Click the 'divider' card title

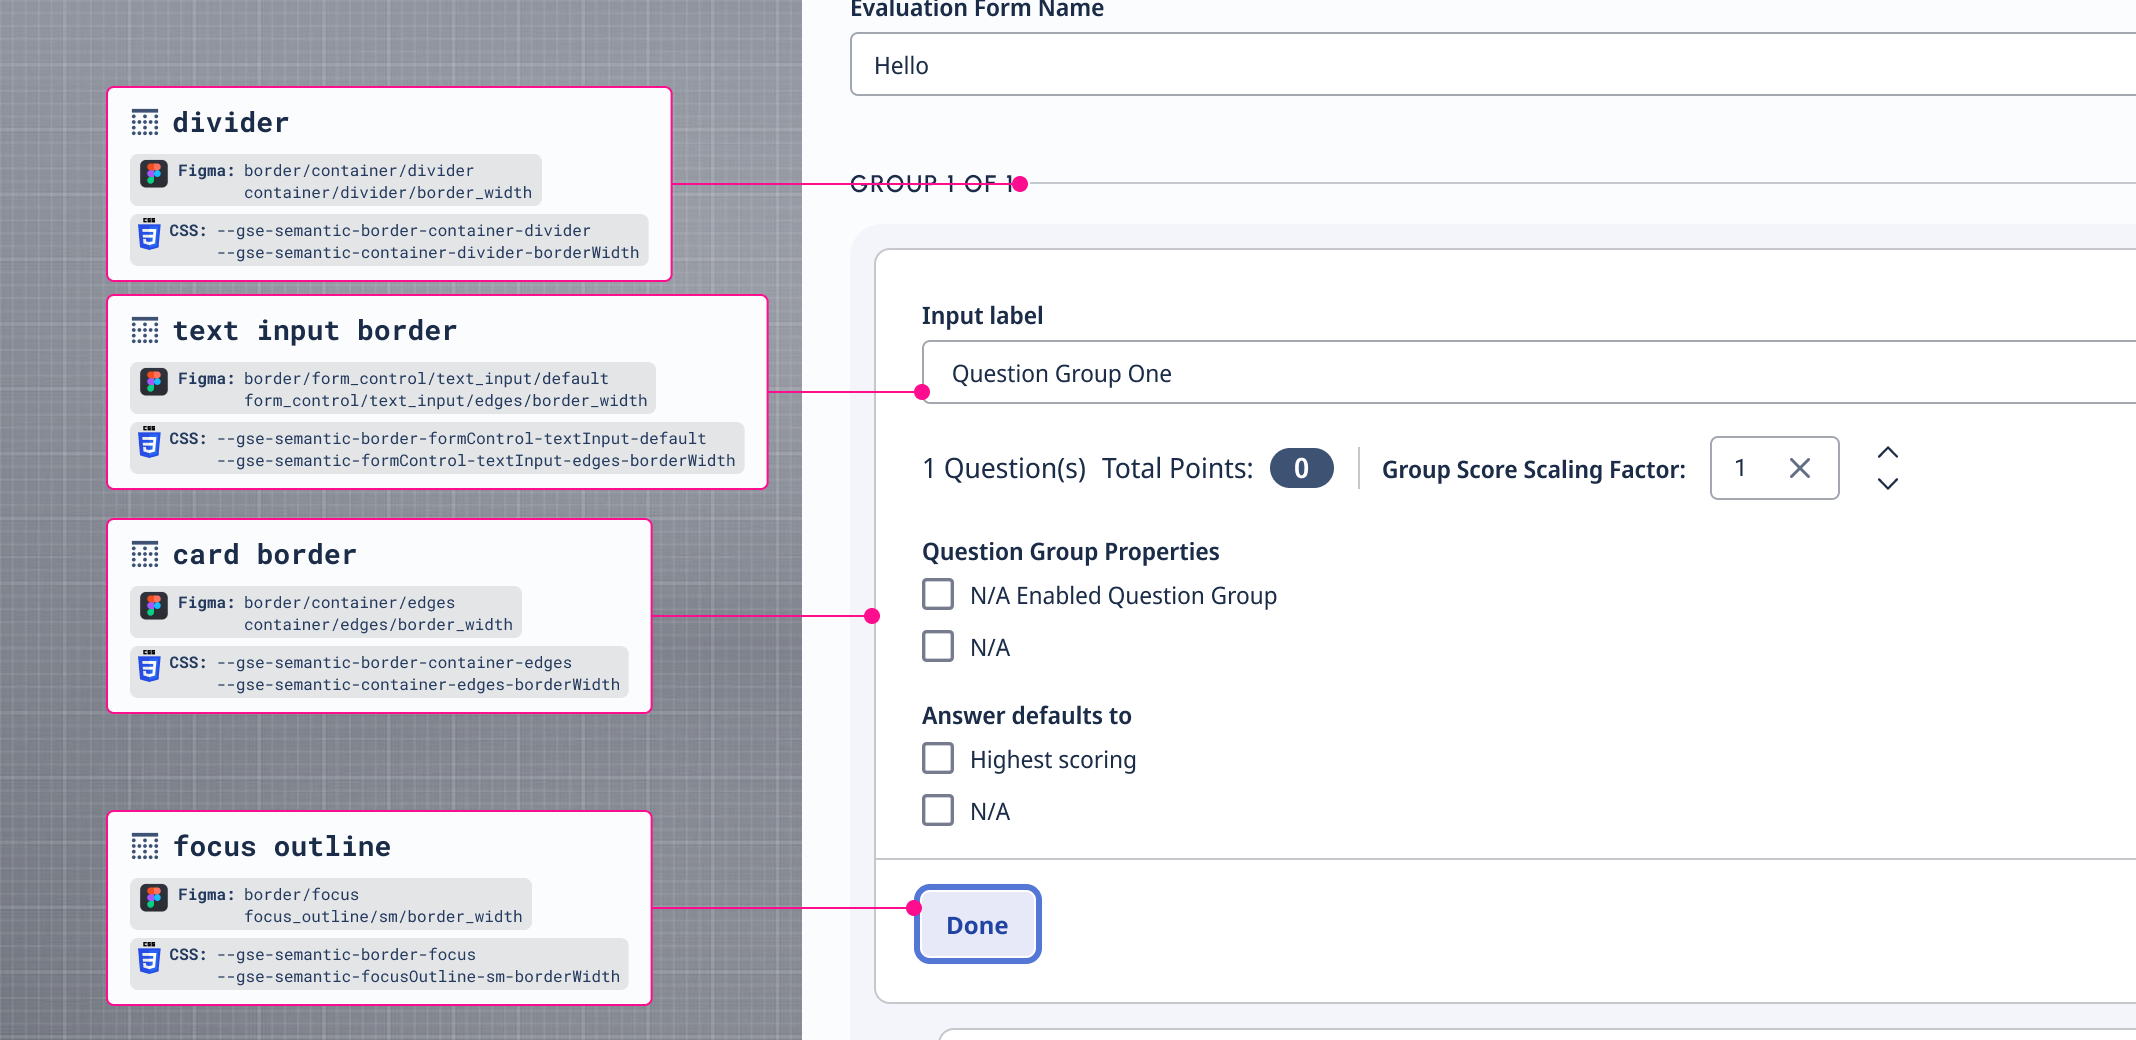click(231, 123)
